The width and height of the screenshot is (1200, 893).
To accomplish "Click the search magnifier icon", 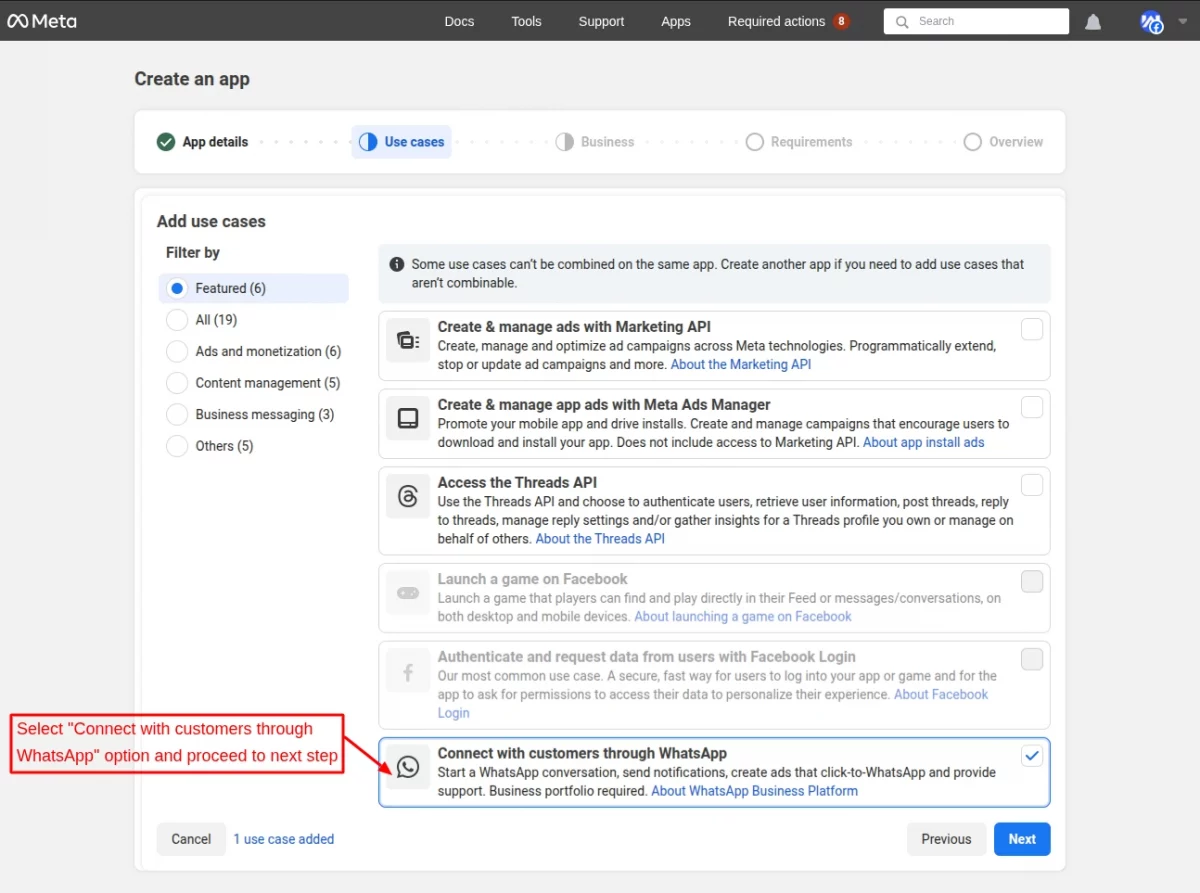I will [903, 21].
